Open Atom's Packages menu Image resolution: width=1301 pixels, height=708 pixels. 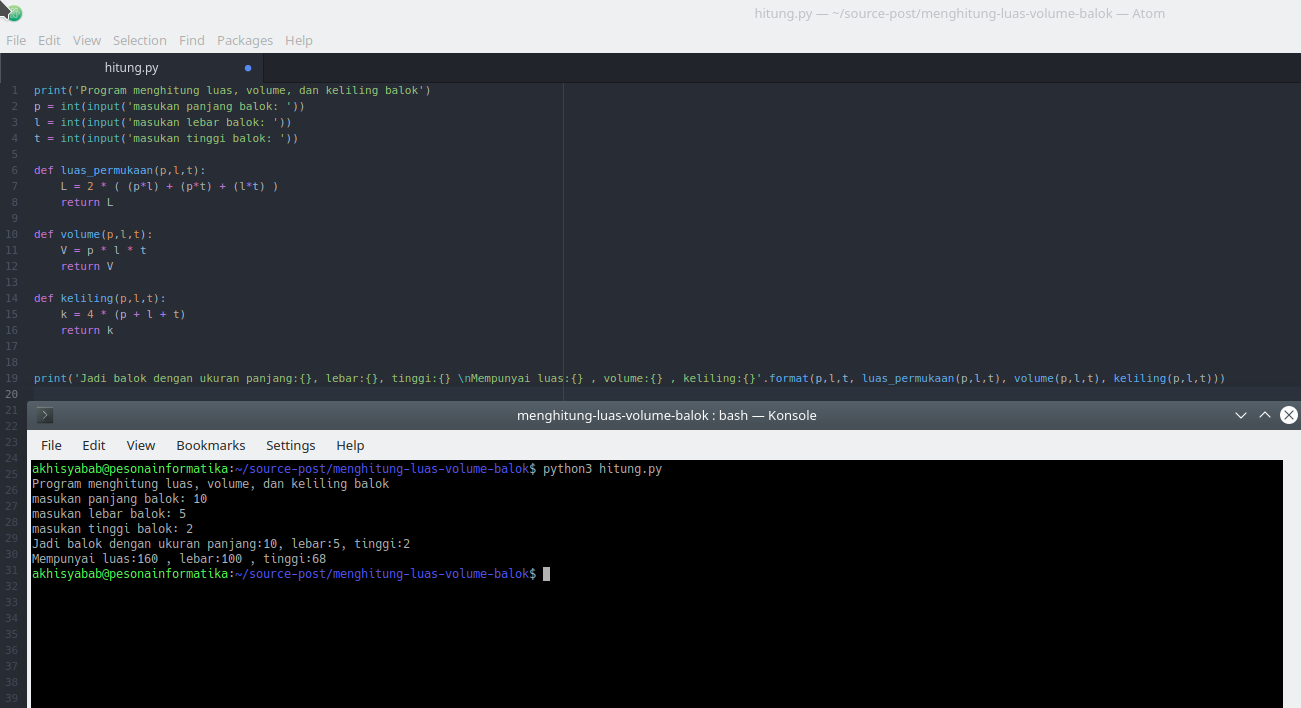pos(244,40)
